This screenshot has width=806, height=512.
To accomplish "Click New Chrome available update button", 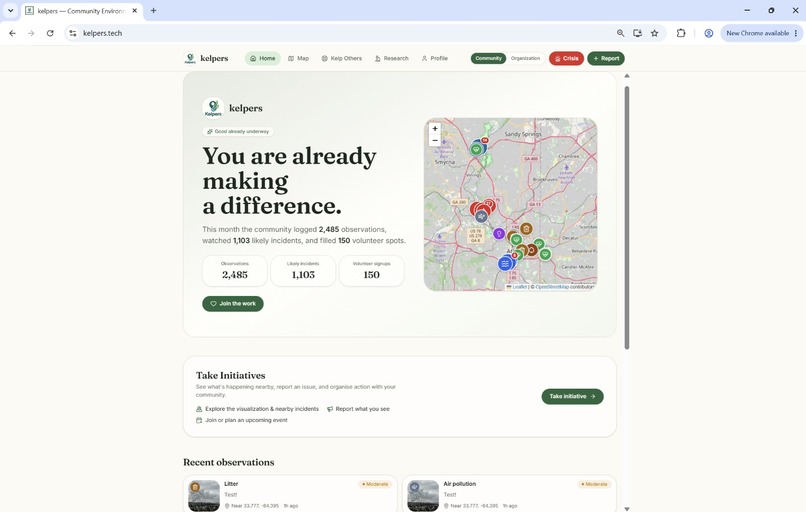I will pos(761,33).
